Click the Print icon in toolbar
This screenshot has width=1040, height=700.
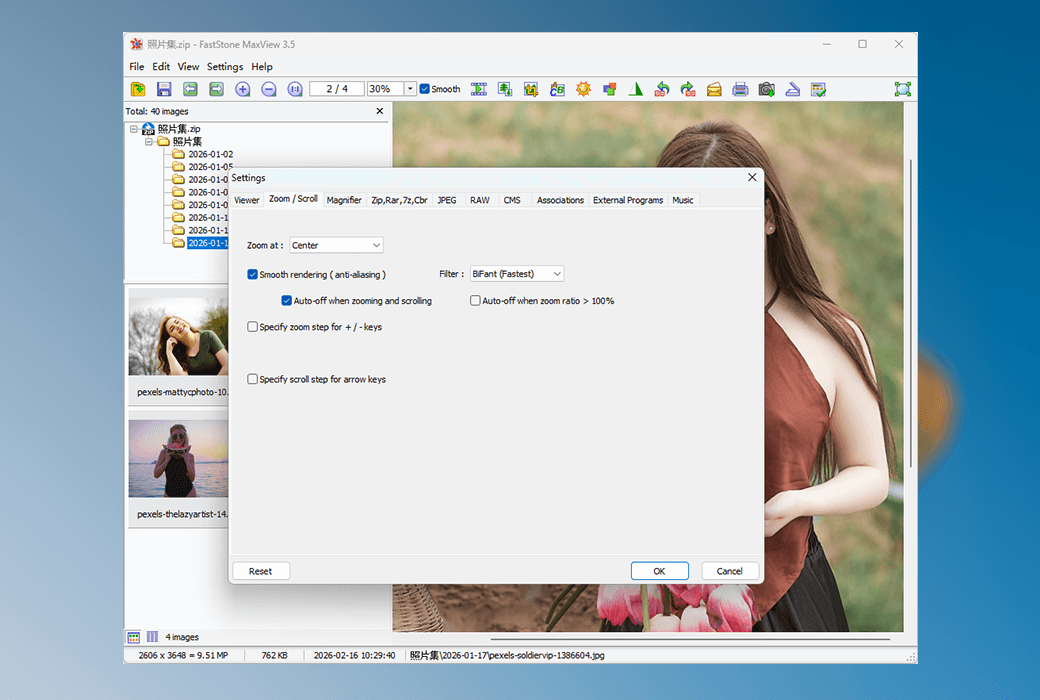pos(740,89)
